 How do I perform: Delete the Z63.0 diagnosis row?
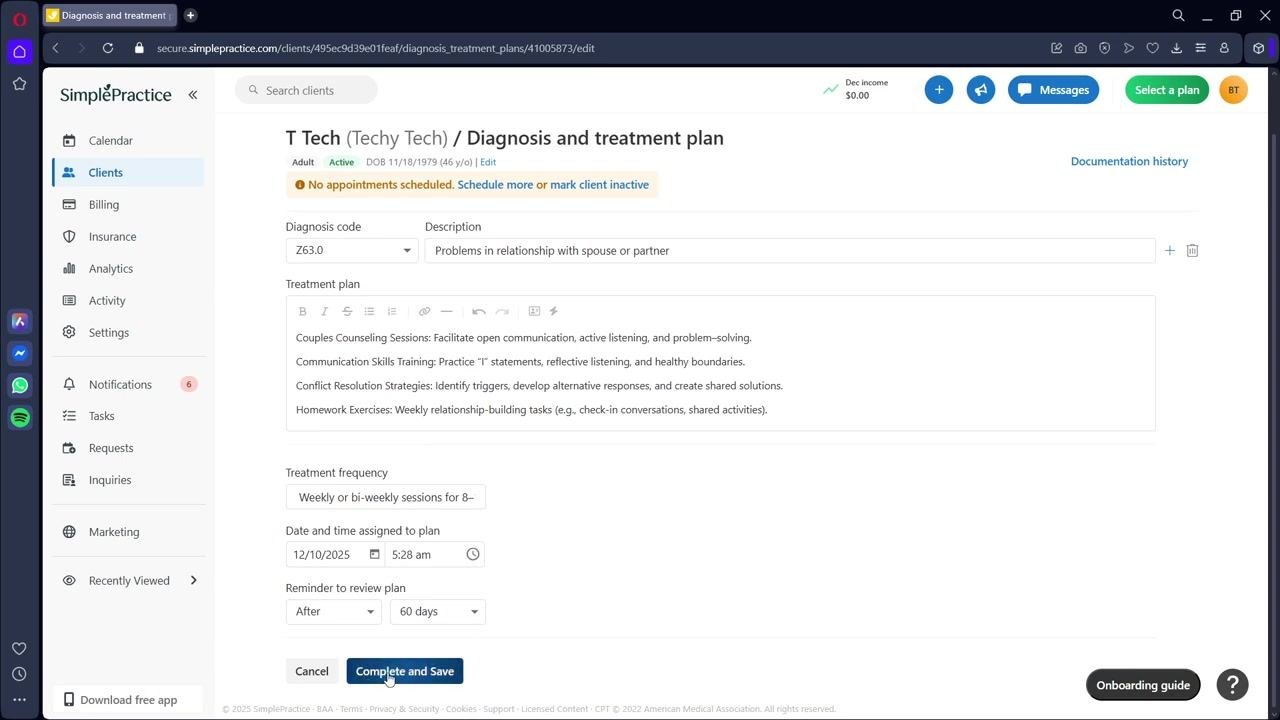coord(1192,250)
